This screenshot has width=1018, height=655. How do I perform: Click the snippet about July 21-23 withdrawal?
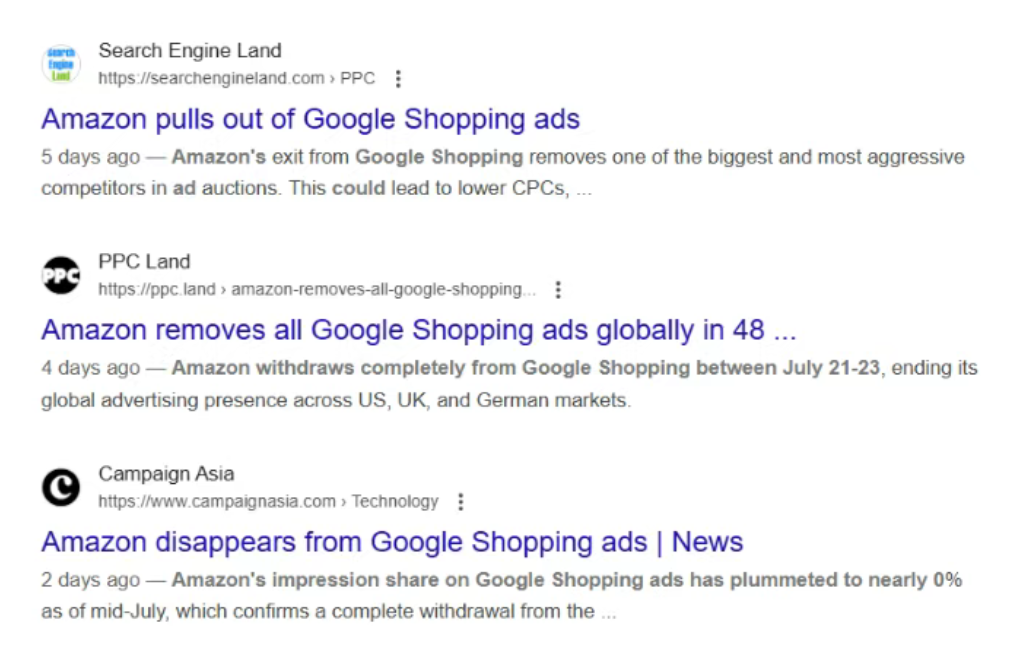point(510,384)
